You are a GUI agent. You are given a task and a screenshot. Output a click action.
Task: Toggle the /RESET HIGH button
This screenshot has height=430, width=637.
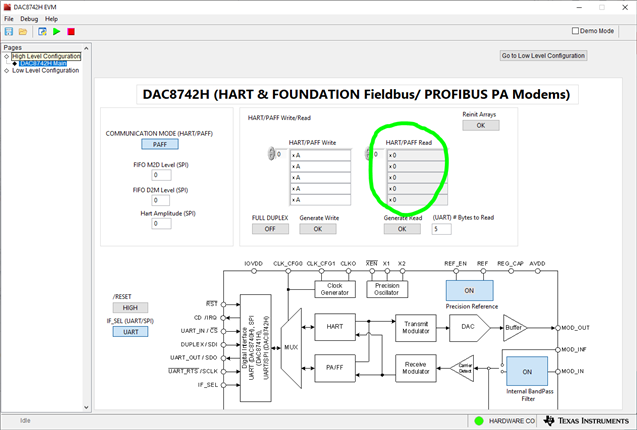point(130,308)
